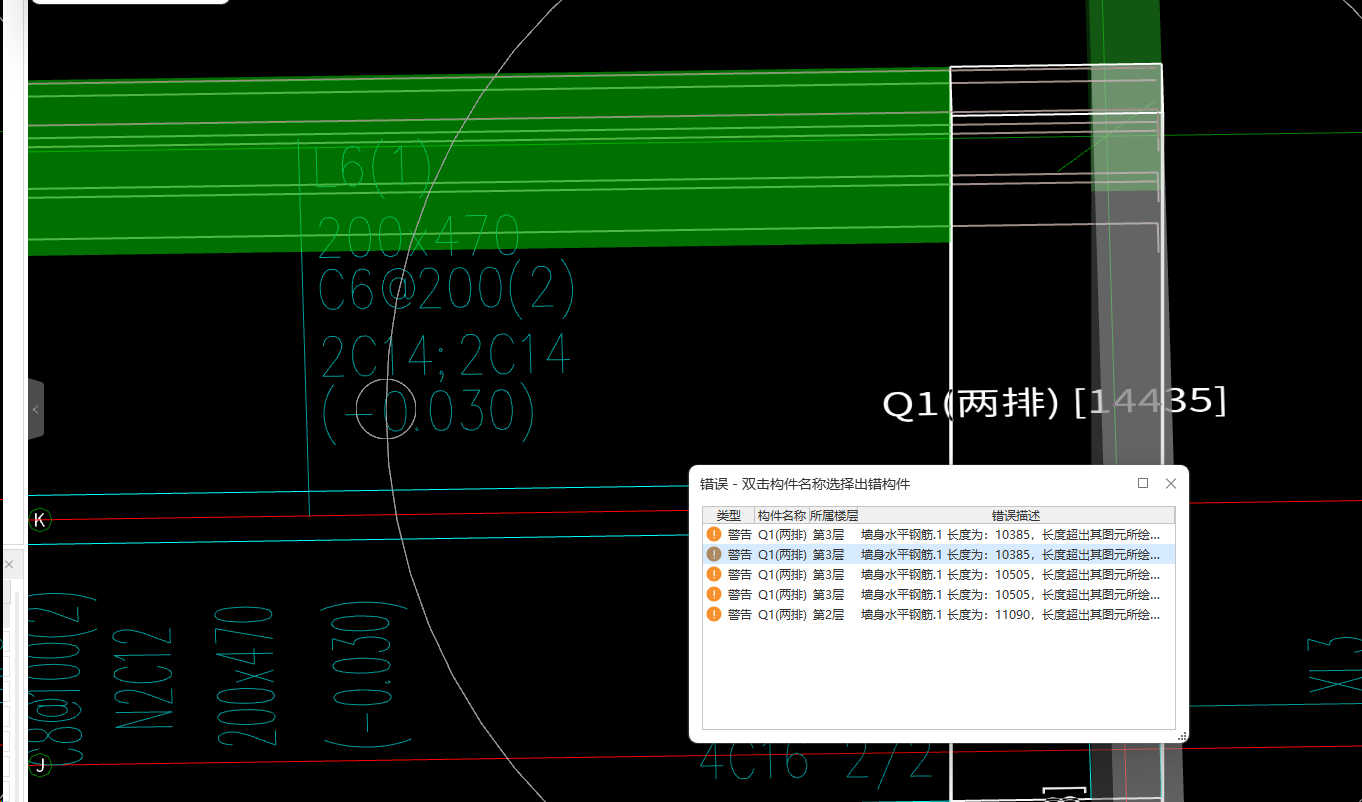Sort by the 错误描述 column header

click(1016, 516)
